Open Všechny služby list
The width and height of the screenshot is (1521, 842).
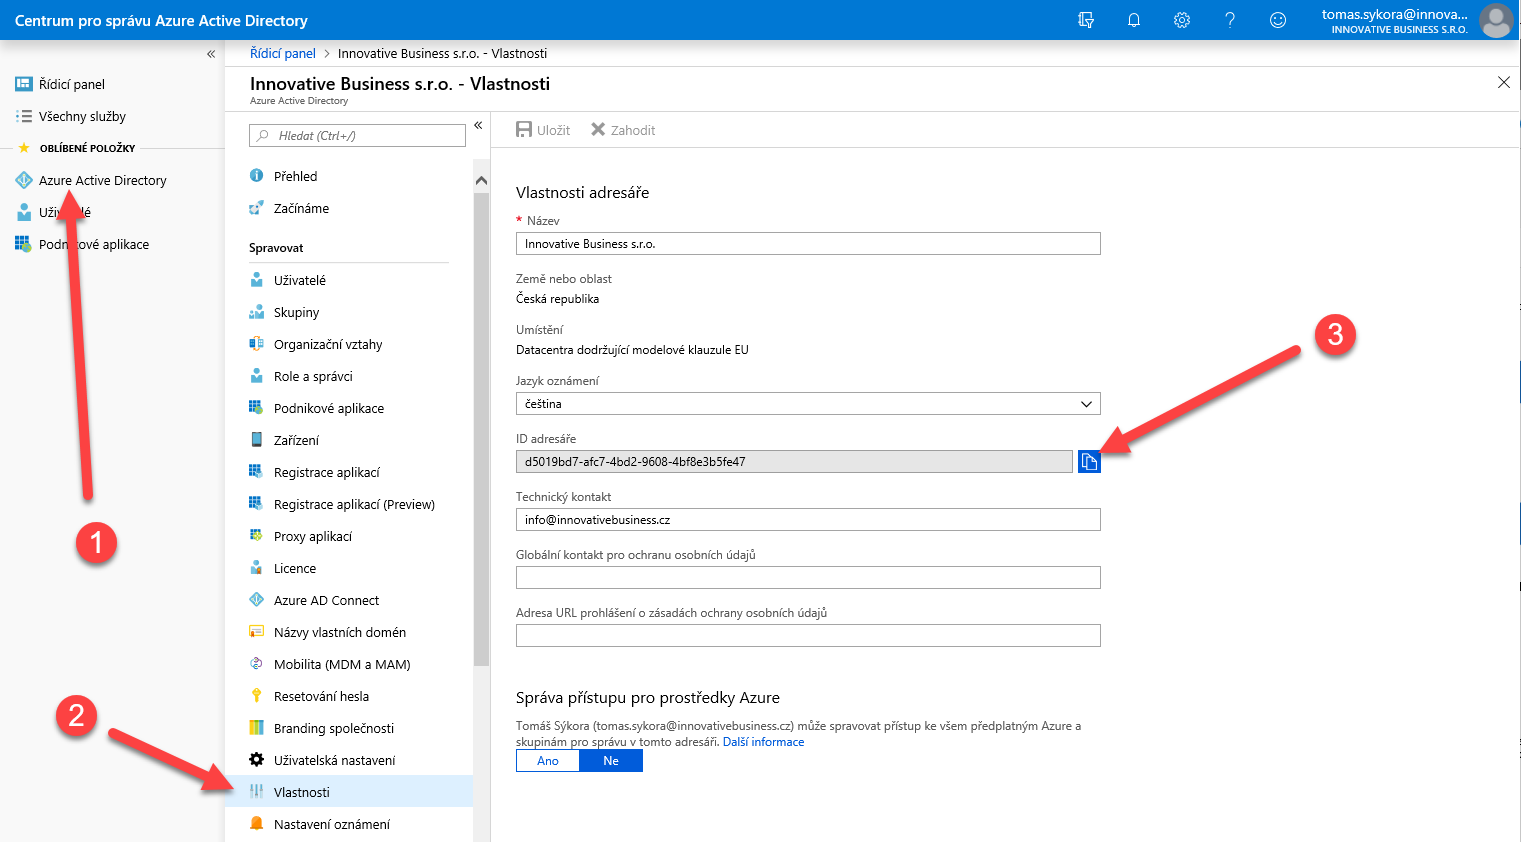(x=82, y=116)
